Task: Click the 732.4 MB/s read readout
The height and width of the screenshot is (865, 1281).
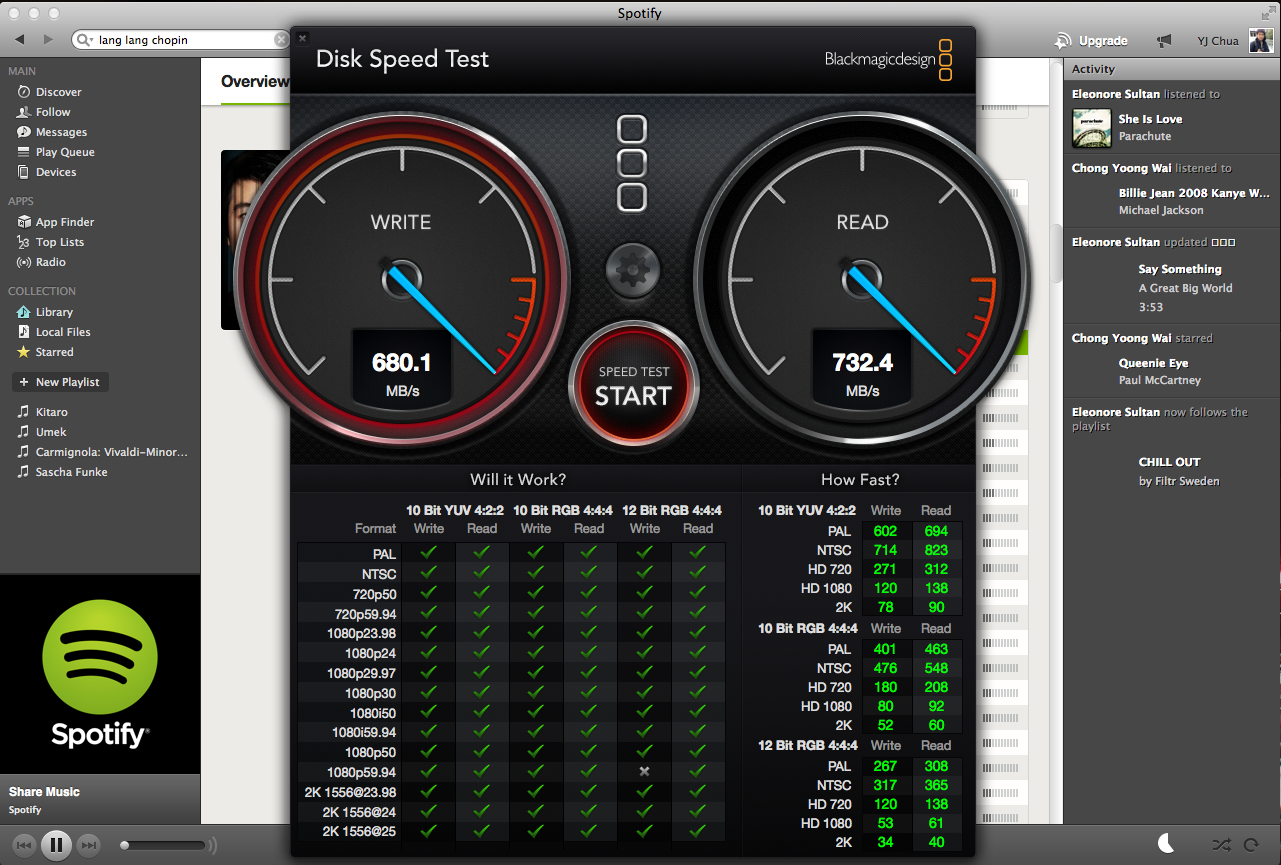Action: point(862,372)
